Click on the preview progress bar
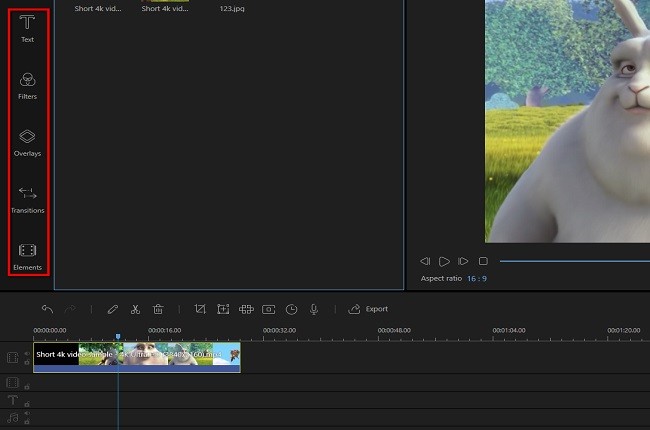This screenshot has width=650, height=430. pyautogui.click(x=575, y=261)
